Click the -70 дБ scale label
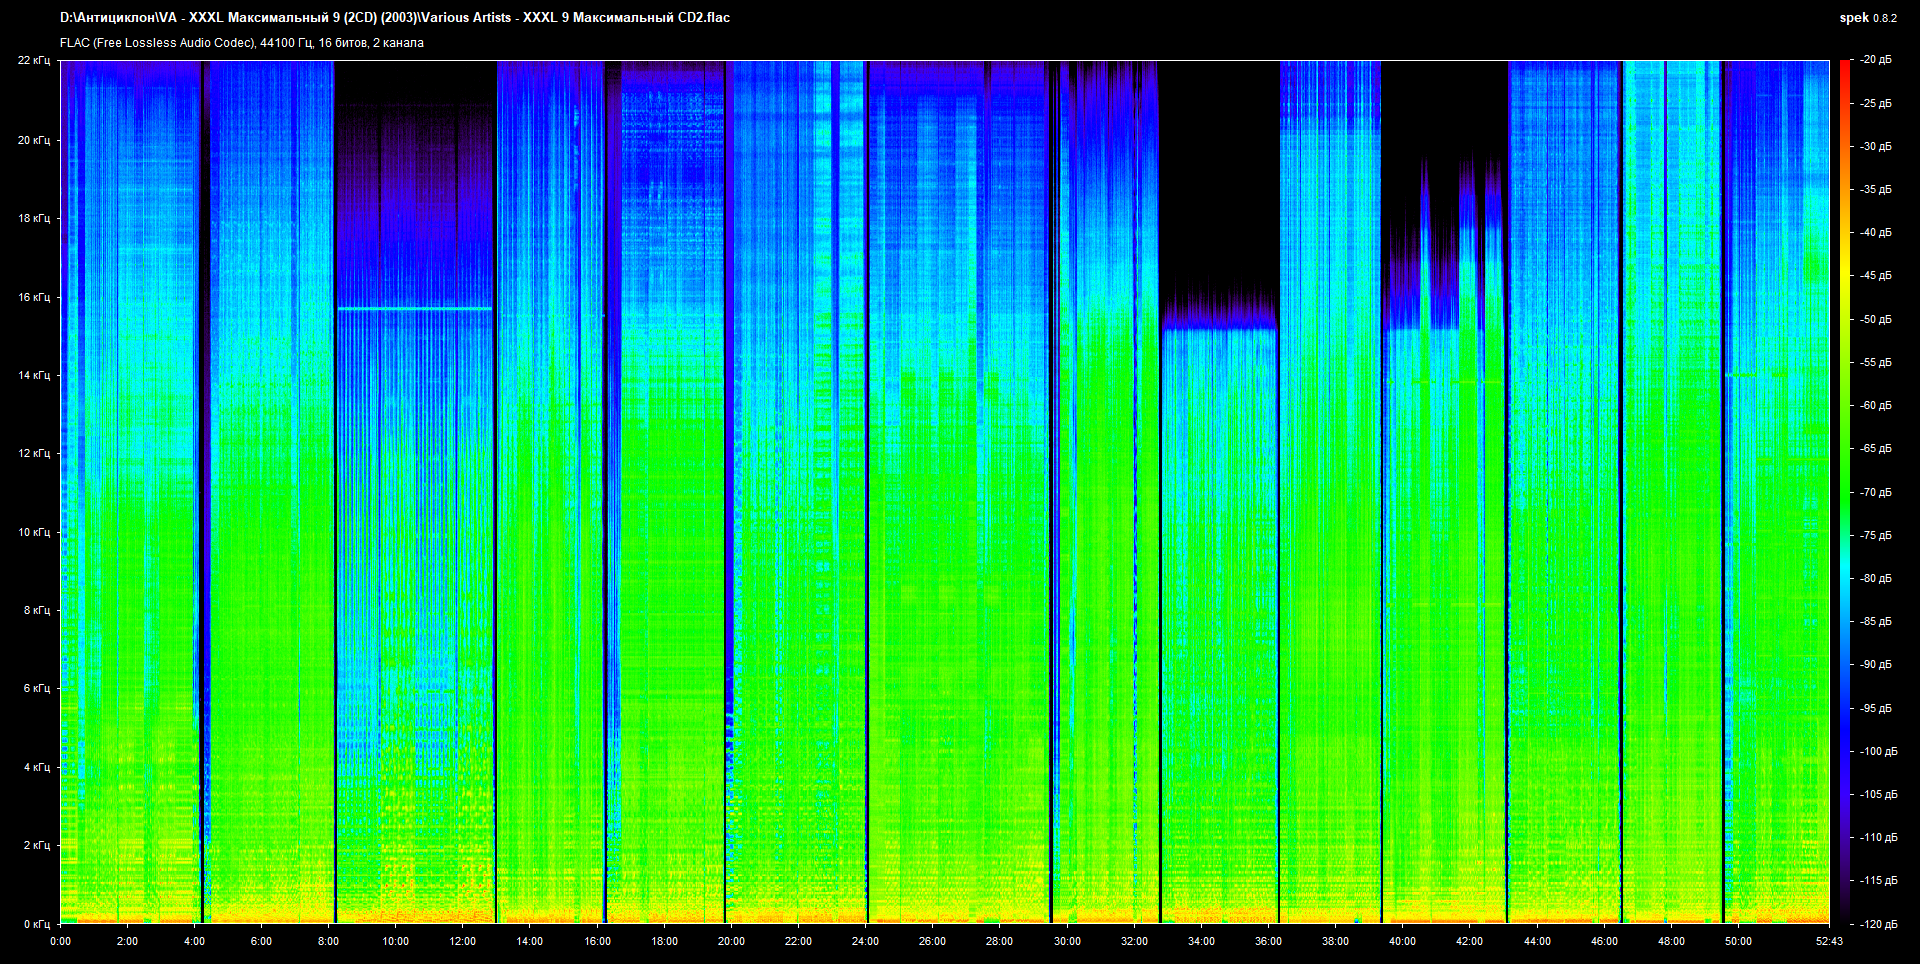 (1876, 492)
